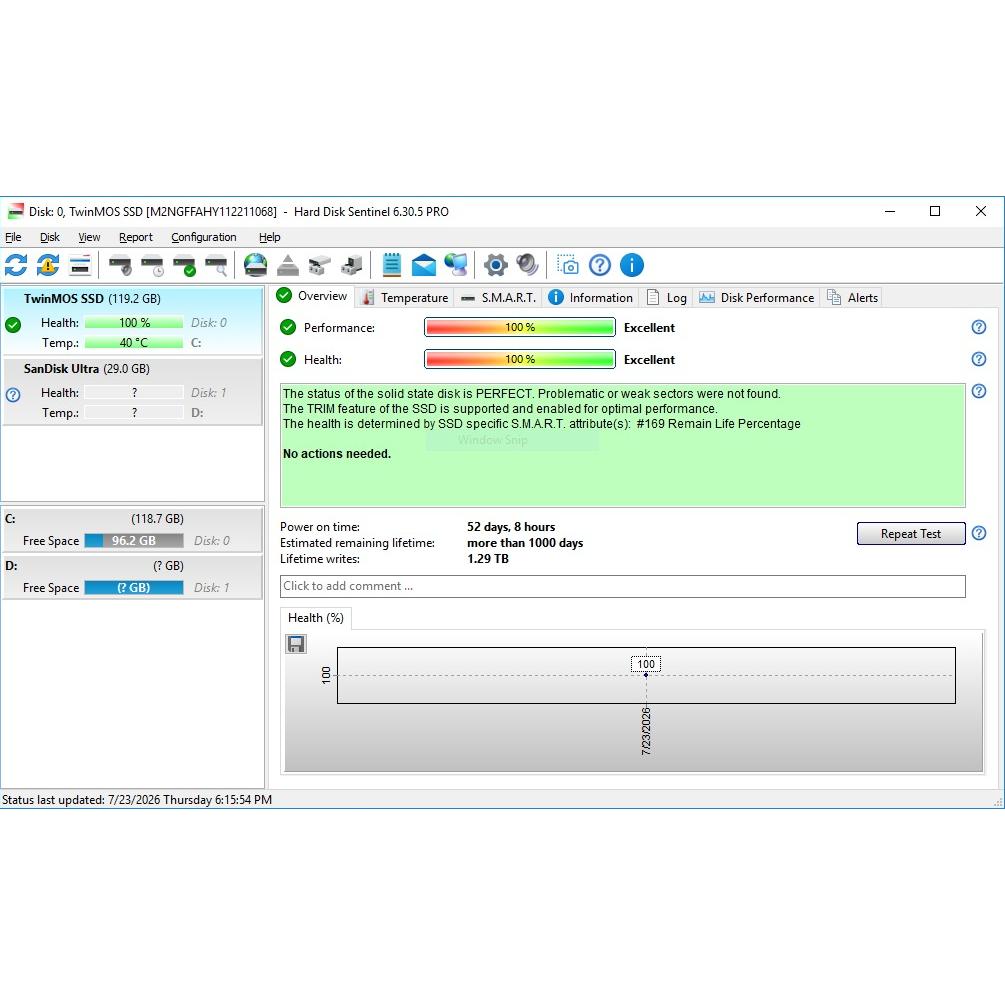
Task: Switch to the Log tab
Action: (x=667, y=297)
